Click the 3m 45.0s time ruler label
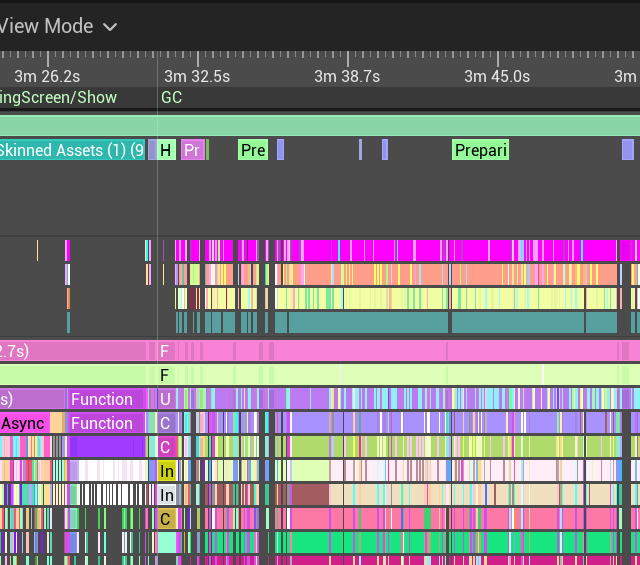The width and height of the screenshot is (640, 565). tap(497, 76)
